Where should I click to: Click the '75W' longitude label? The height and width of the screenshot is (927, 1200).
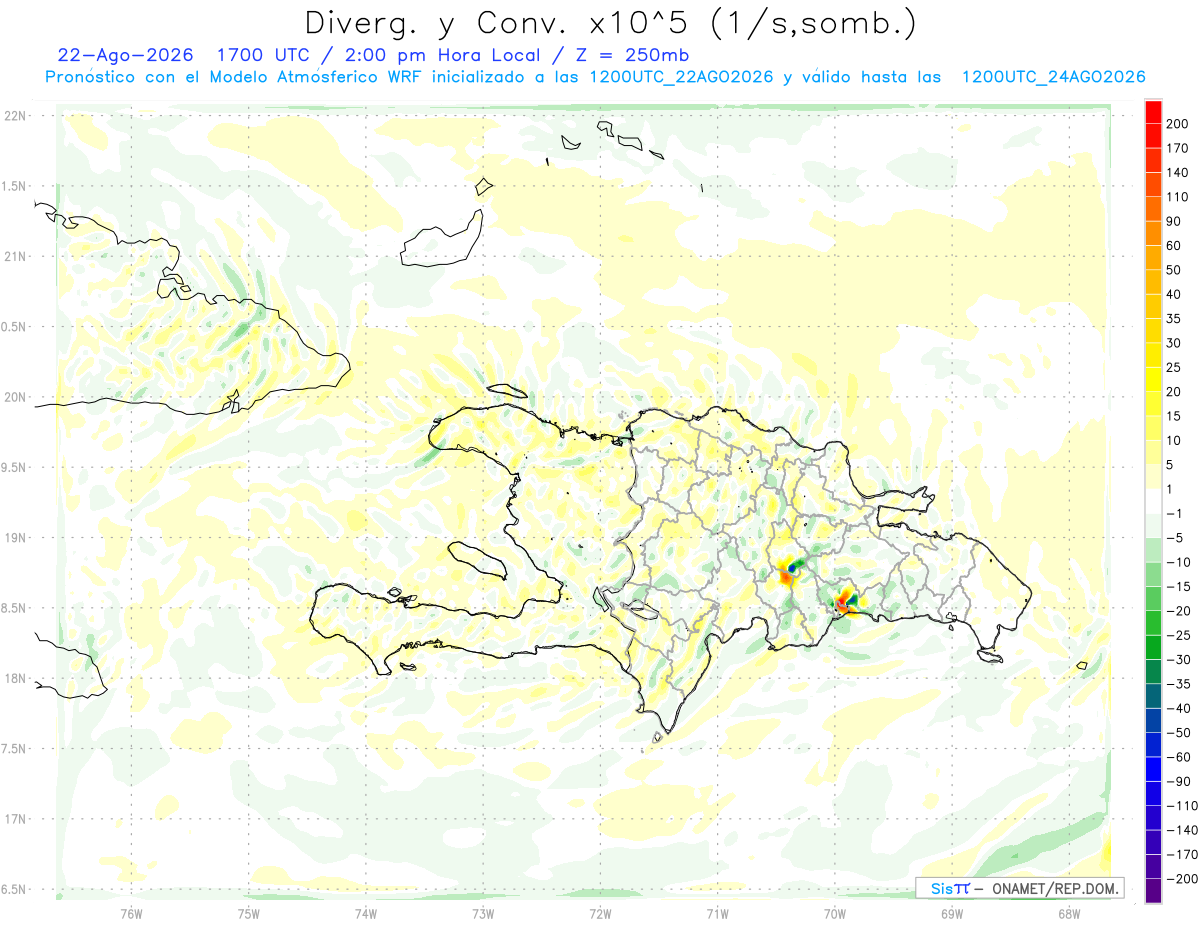[248, 913]
